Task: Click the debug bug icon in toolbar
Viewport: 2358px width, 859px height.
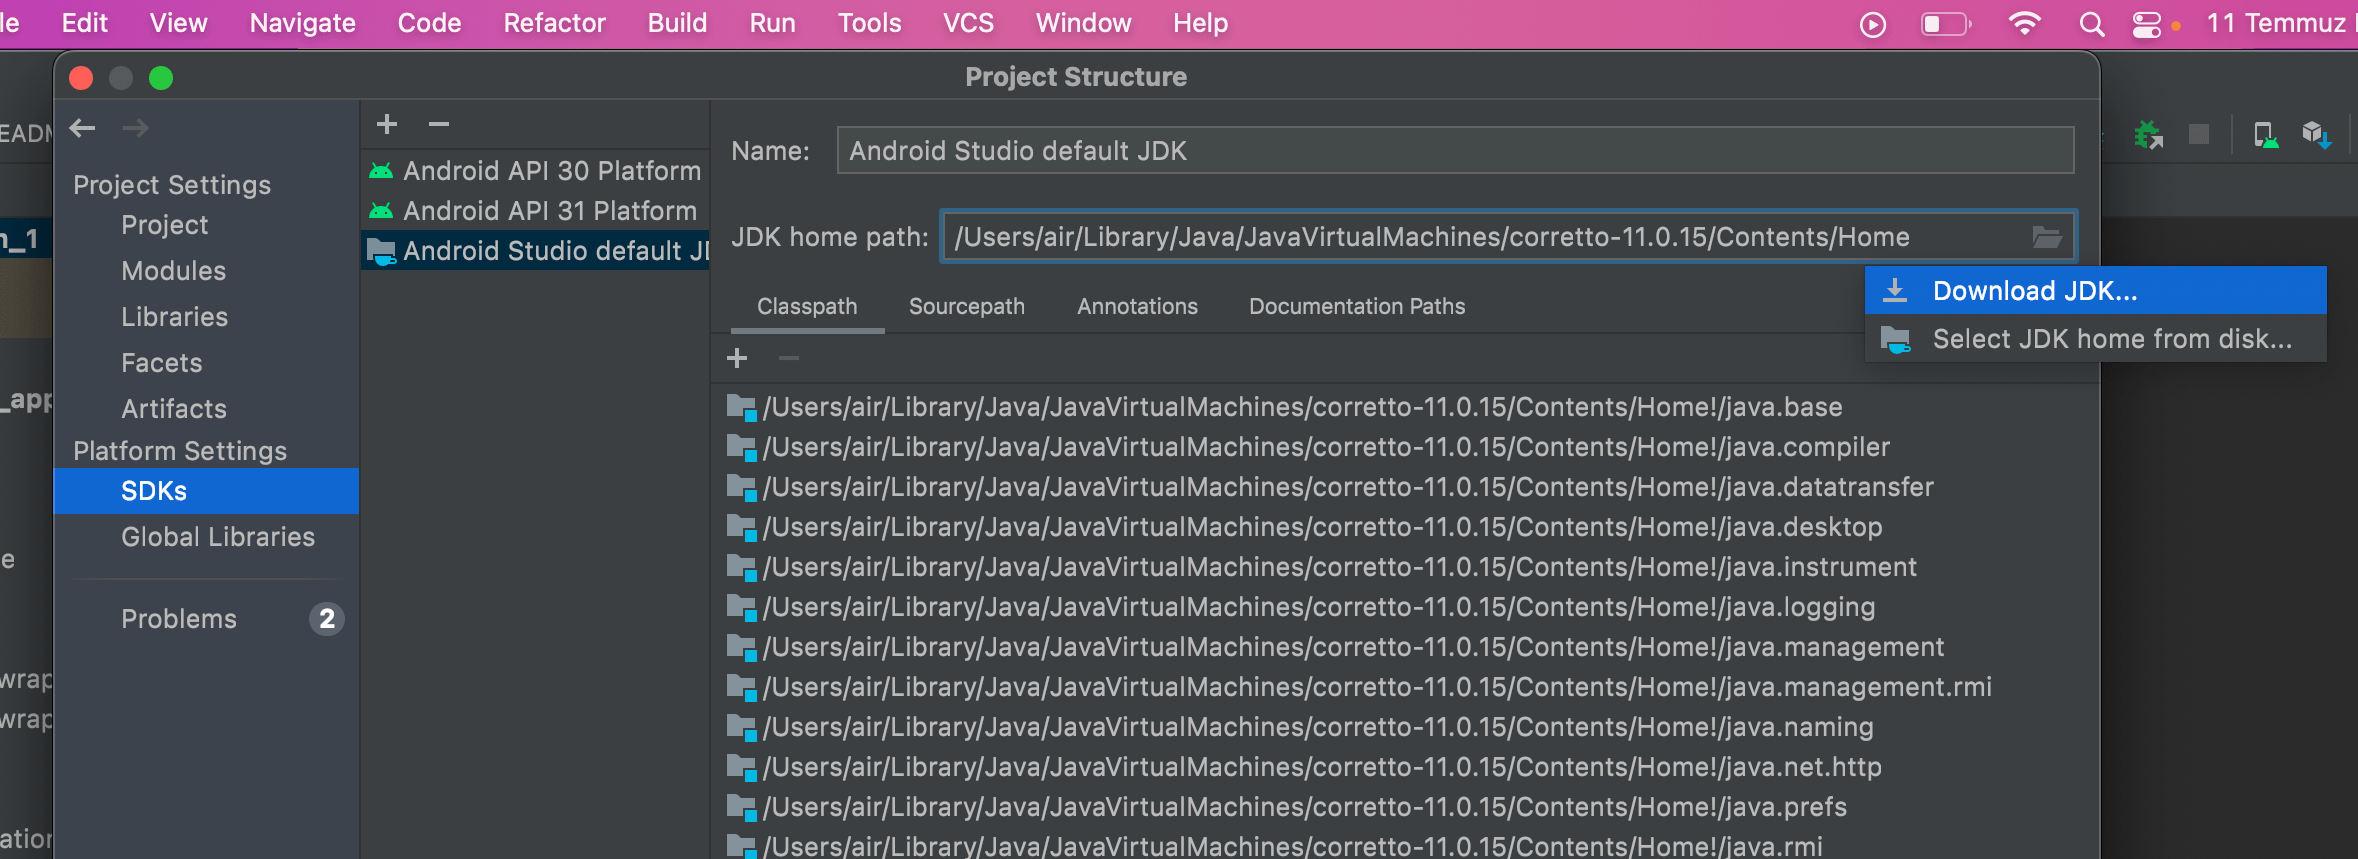Action: pyautogui.click(x=2147, y=134)
